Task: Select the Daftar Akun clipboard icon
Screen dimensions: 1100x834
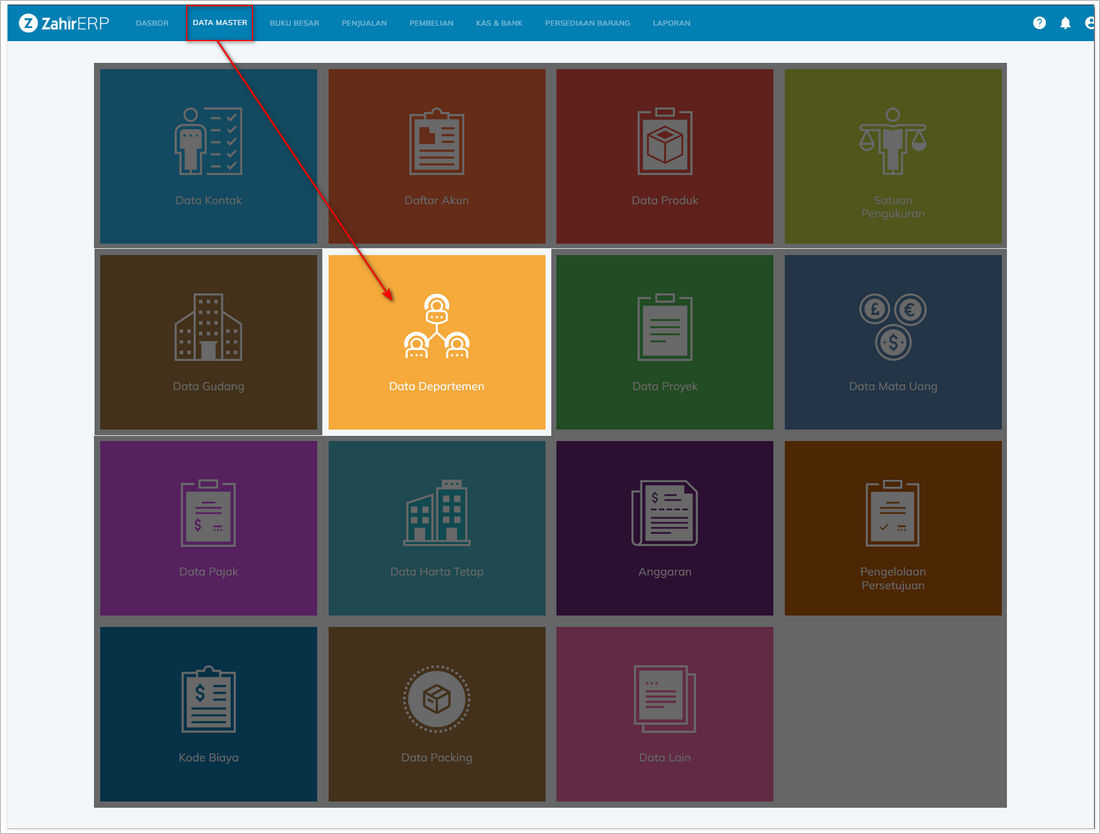Action: pyautogui.click(x=437, y=142)
